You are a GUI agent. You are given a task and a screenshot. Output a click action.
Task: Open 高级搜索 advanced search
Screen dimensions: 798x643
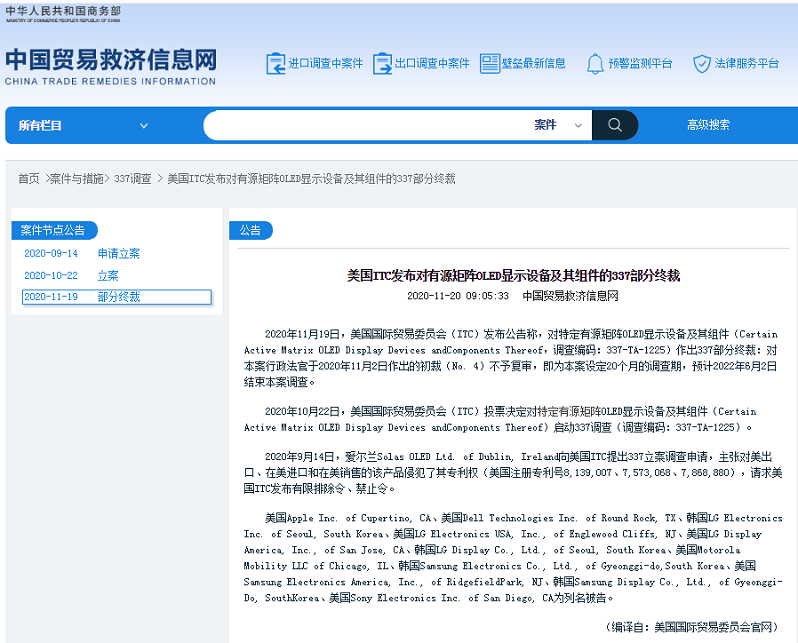pyautogui.click(x=708, y=125)
